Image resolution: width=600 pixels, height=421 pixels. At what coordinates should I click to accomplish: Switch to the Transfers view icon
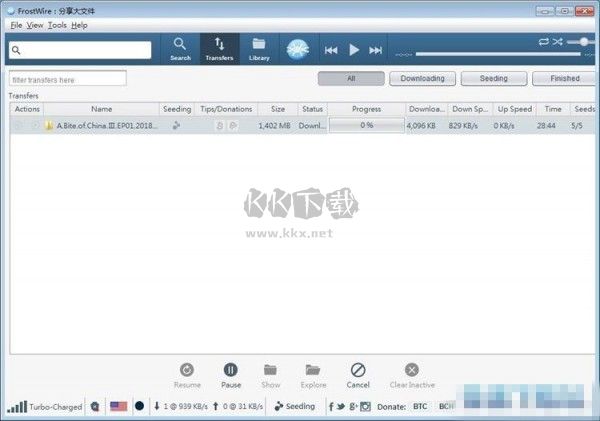[219, 49]
